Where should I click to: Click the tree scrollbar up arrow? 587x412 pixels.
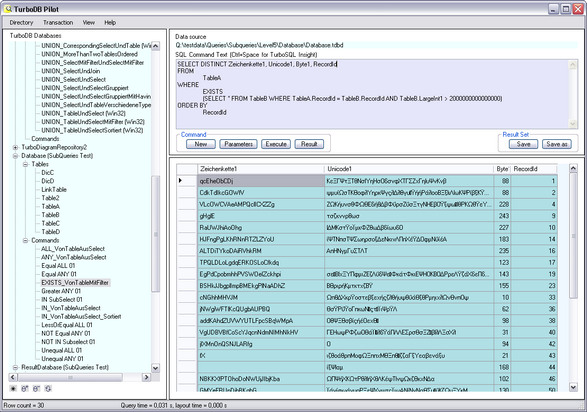coord(155,46)
